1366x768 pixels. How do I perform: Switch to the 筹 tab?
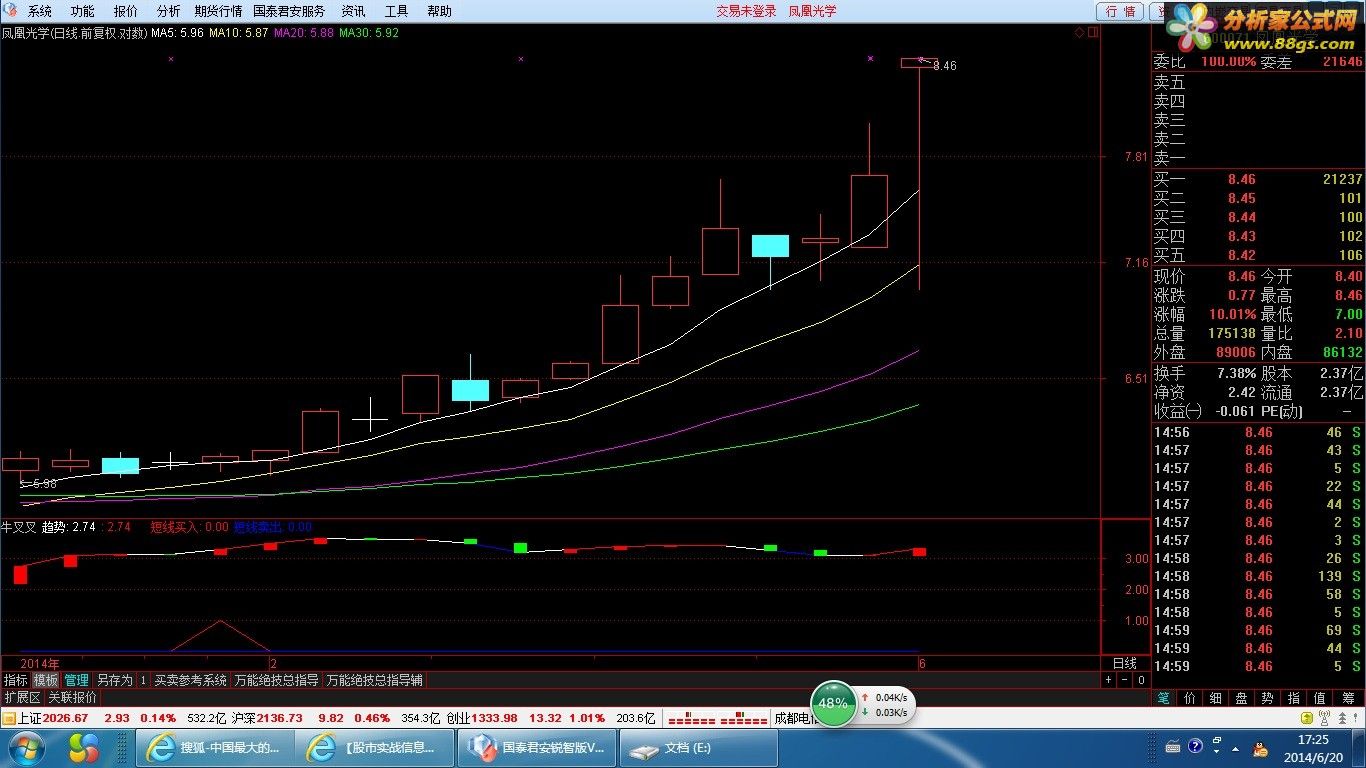pyautogui.click(x=1348, y=698)
